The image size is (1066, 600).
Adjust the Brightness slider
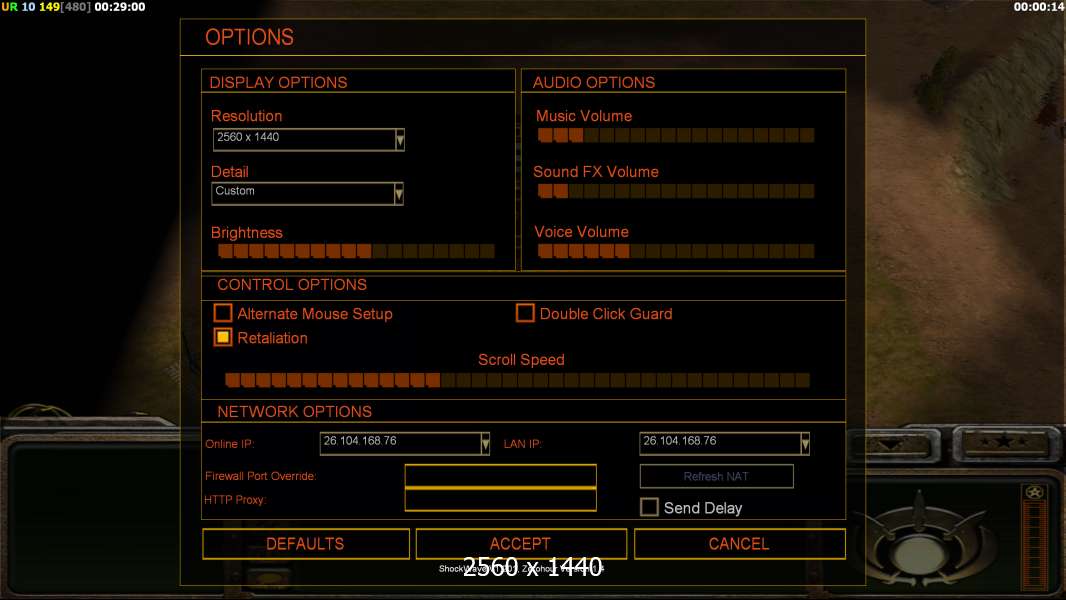(356, 251)
